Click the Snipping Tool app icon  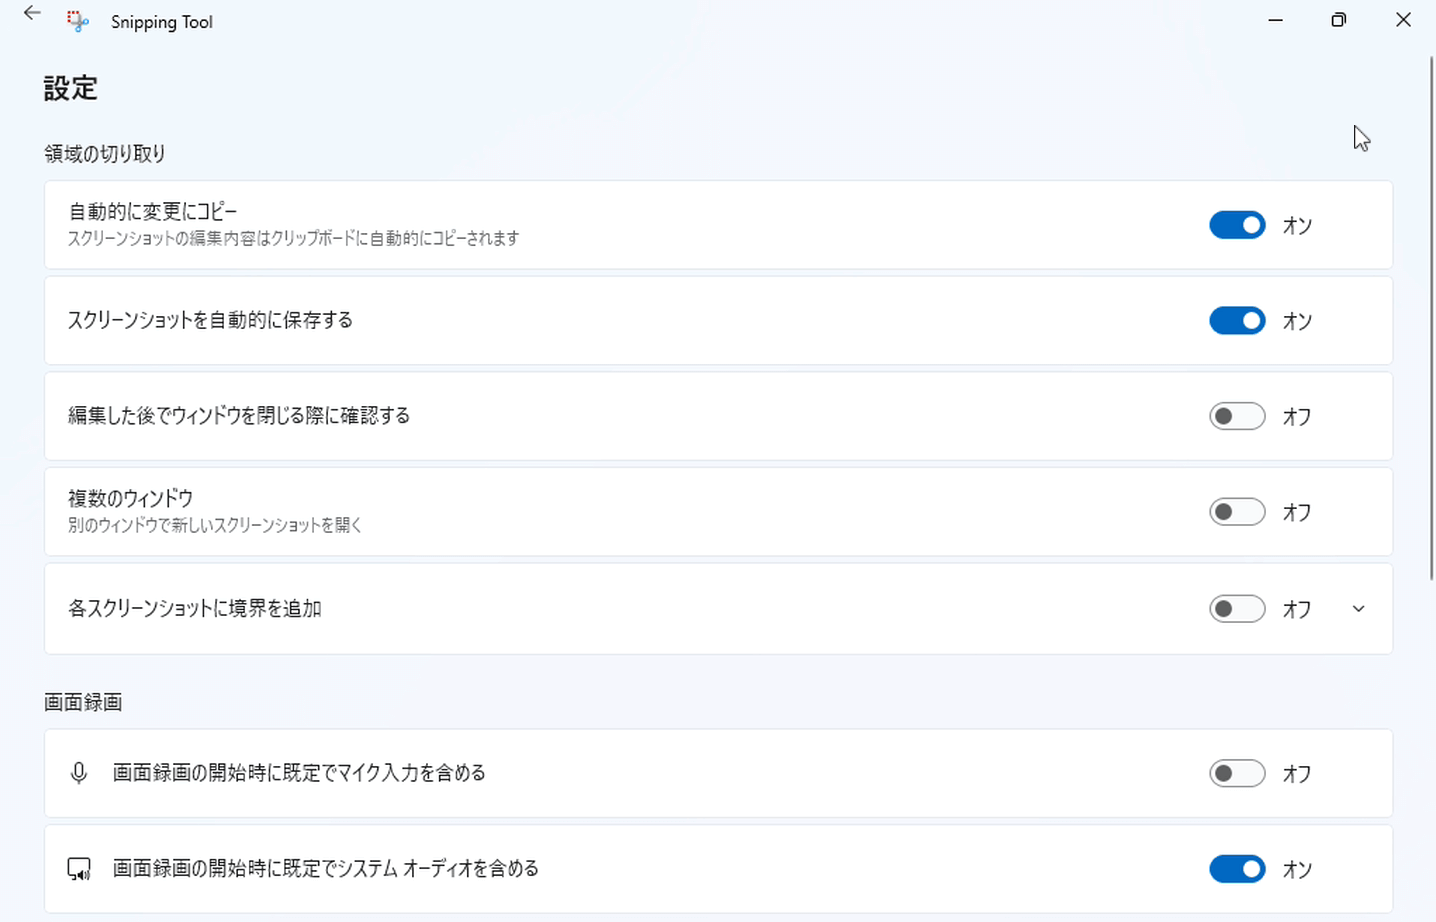[78, 21]
